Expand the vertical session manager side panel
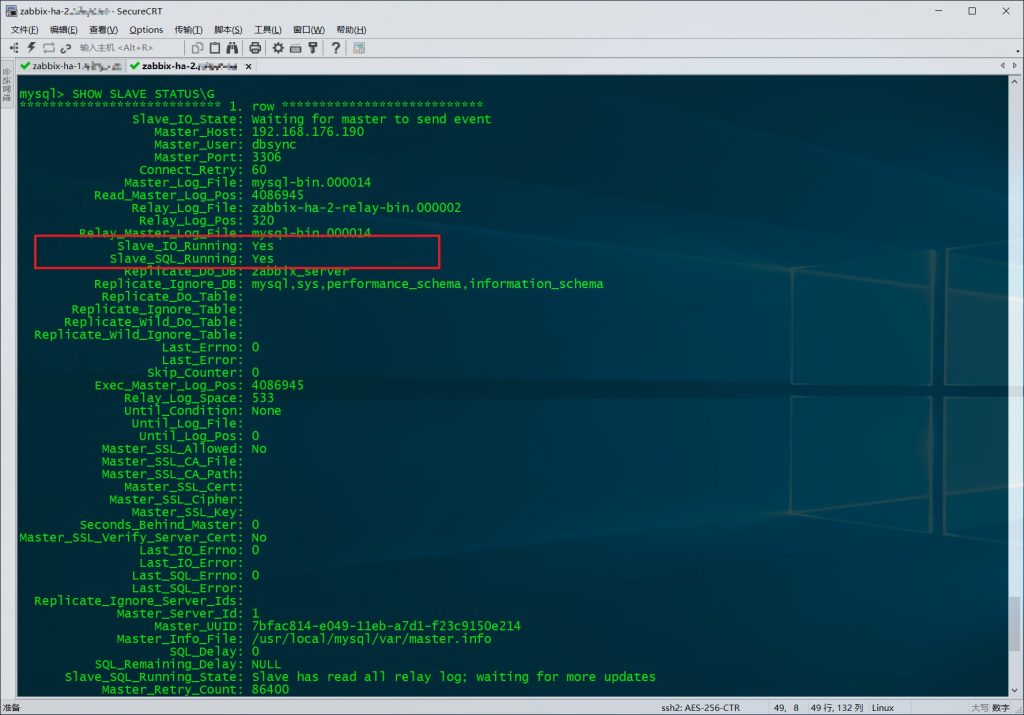1024x715 pixels. [7, 84]
